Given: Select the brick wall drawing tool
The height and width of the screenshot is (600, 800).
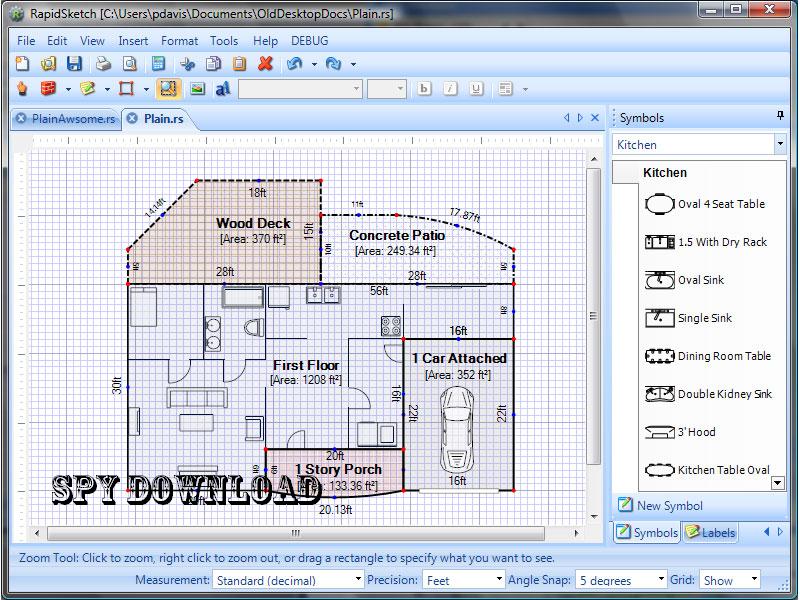Looking at the screenshot, I should coord(48,89).
